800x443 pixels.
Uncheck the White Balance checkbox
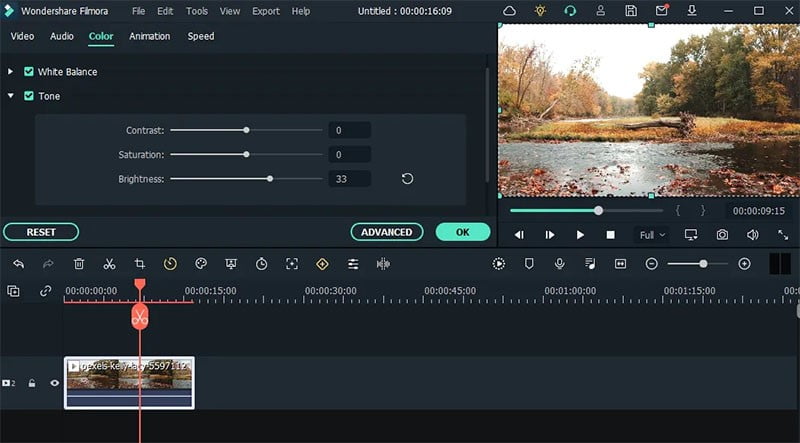coord(29,71)
